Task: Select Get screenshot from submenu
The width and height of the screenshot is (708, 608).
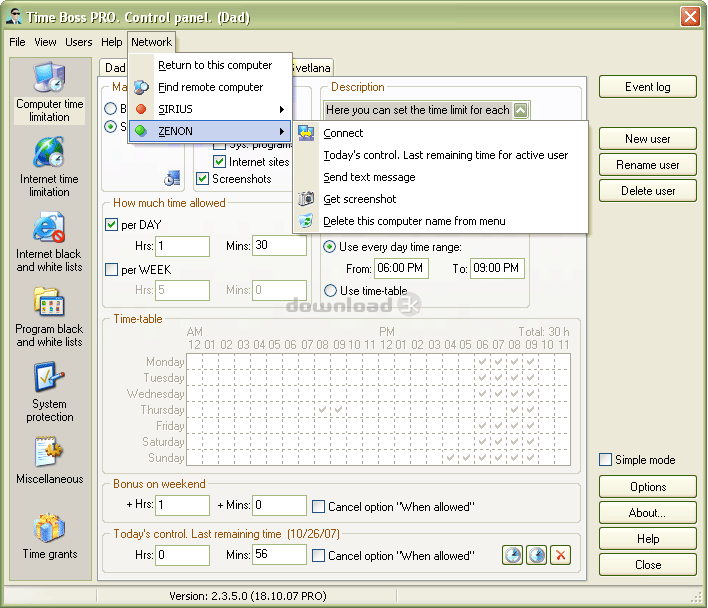Action: click(x=360, y=199)
